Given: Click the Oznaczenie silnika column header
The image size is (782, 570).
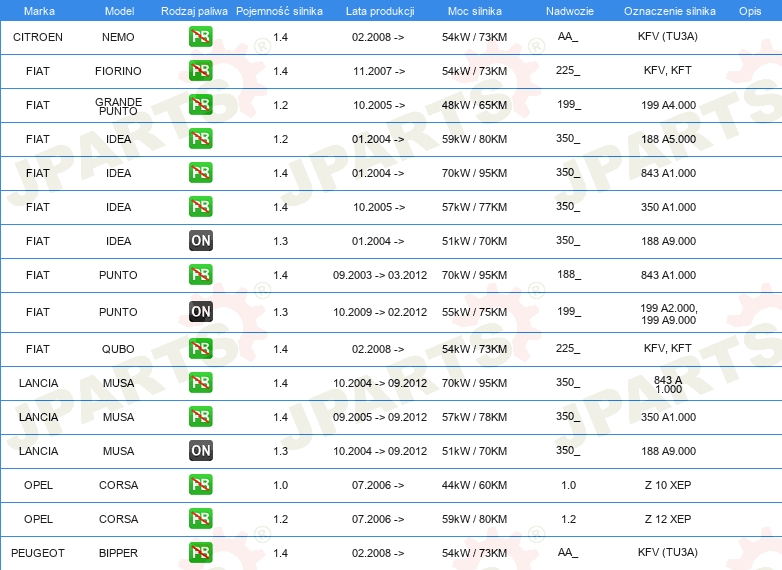Looking at the screenshot, I should pos(669,11).
